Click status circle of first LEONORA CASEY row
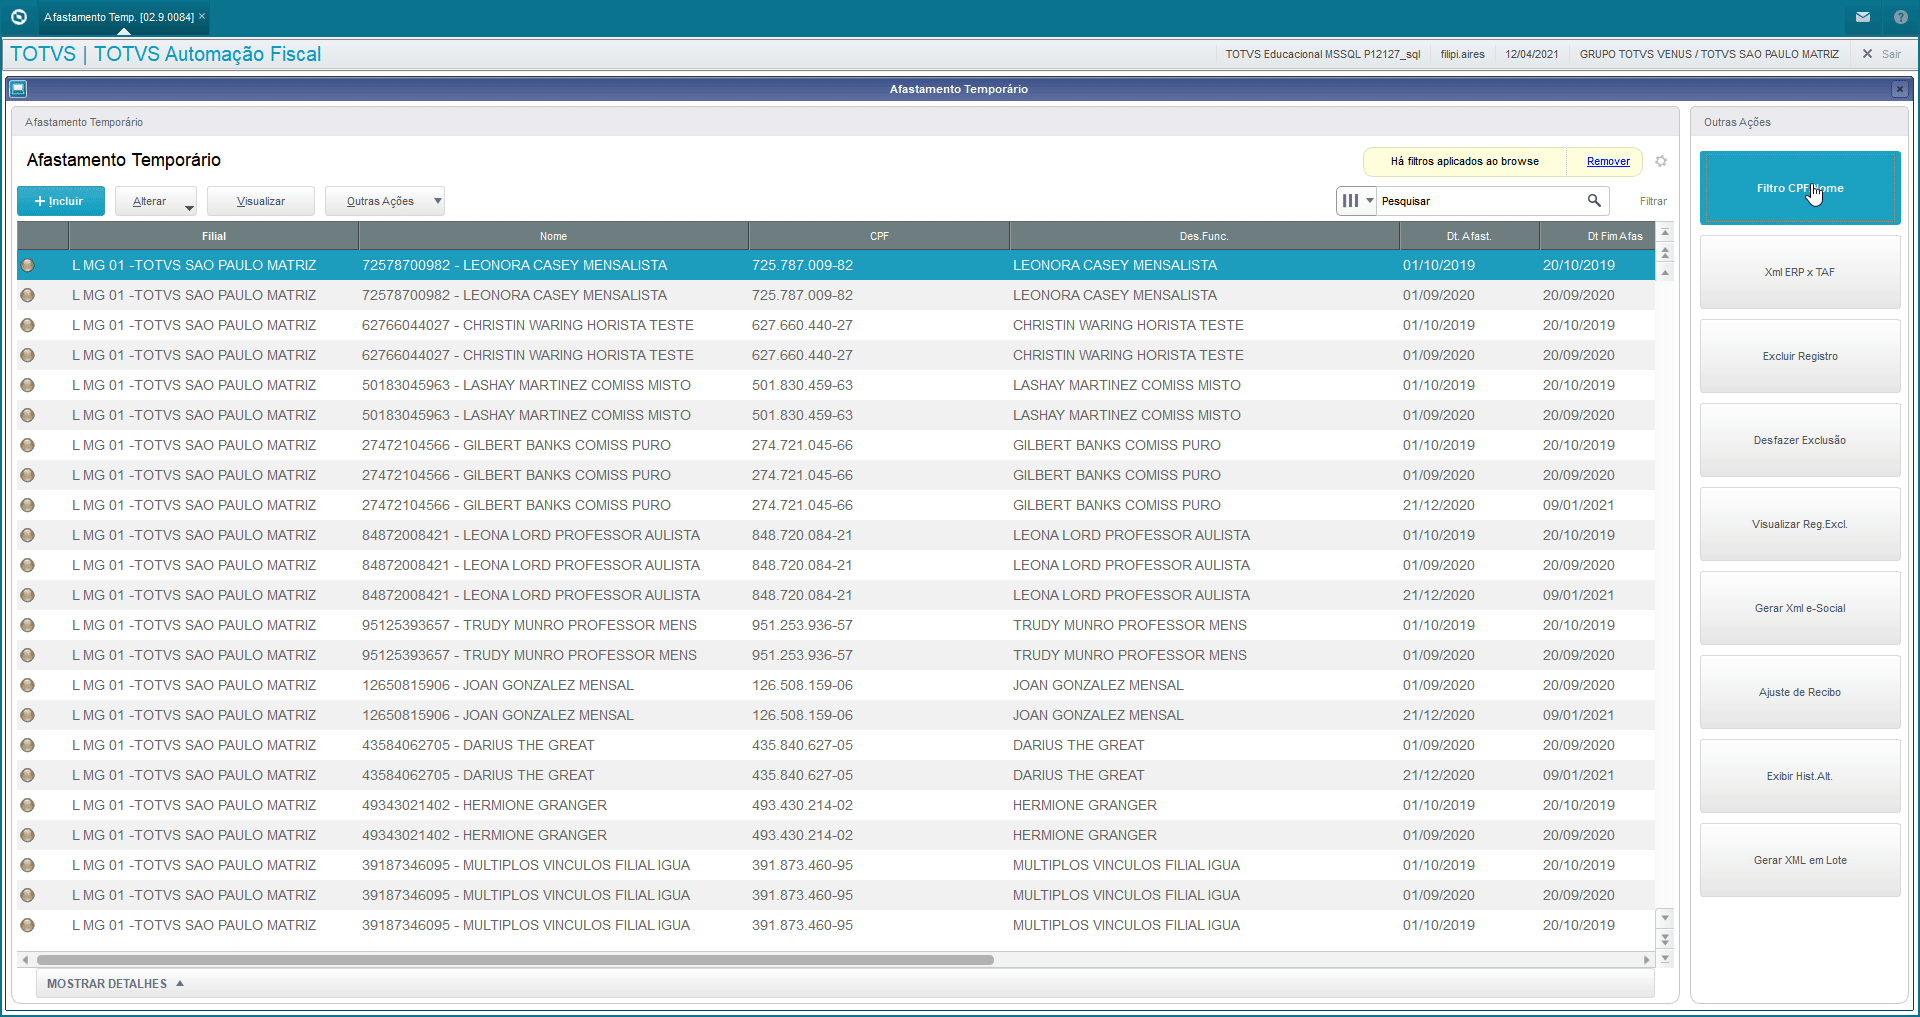1920x1017 pixels. tap(28, 265)
